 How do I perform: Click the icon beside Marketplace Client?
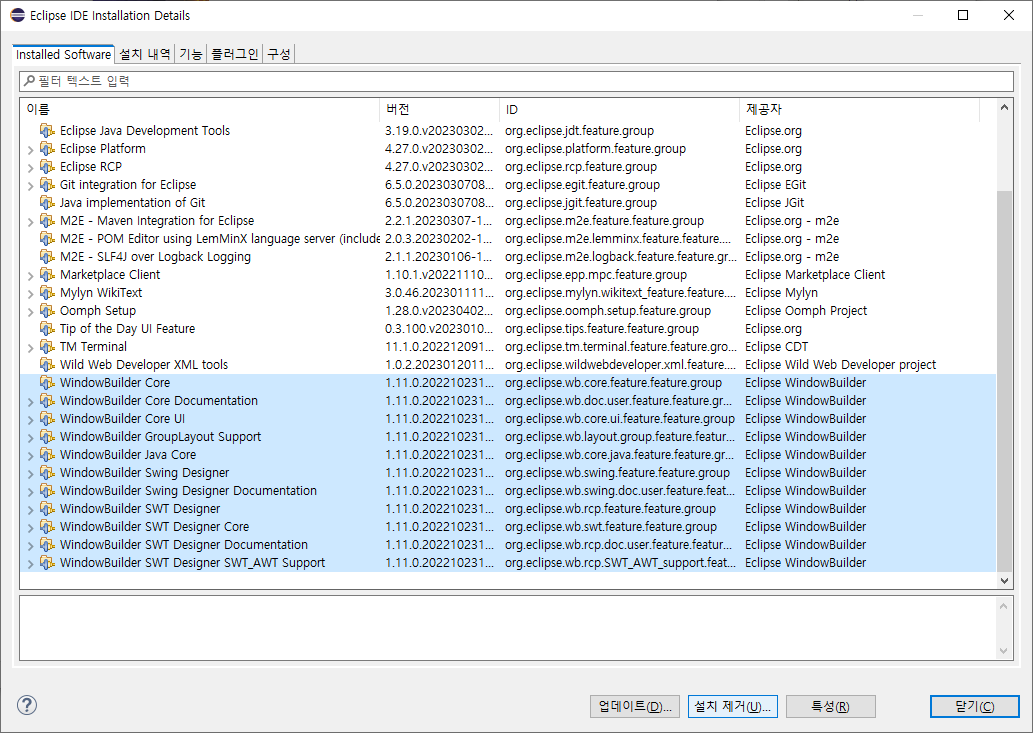(x=47, y=275)
